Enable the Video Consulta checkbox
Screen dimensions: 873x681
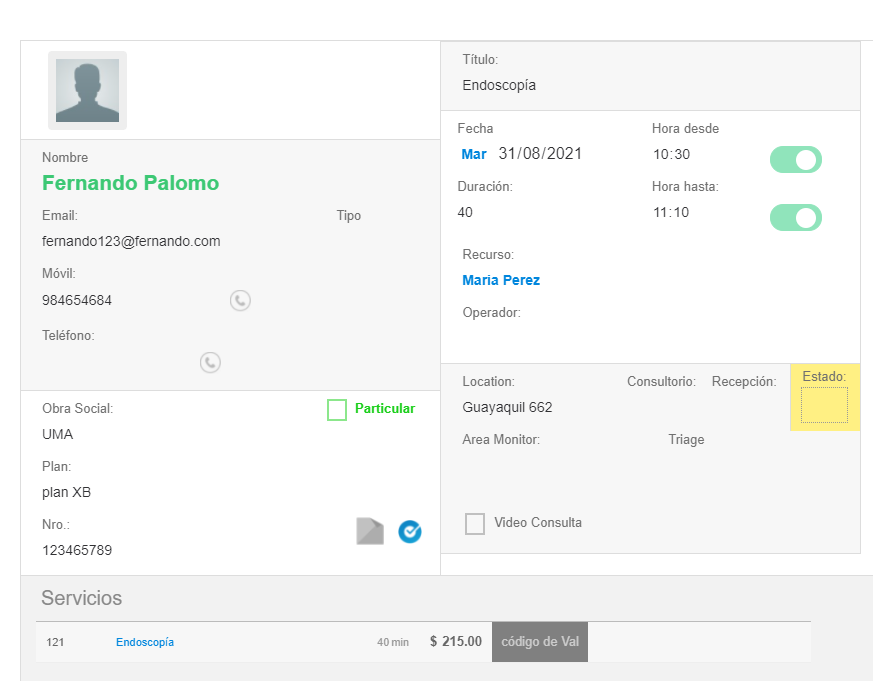point(475,523)
